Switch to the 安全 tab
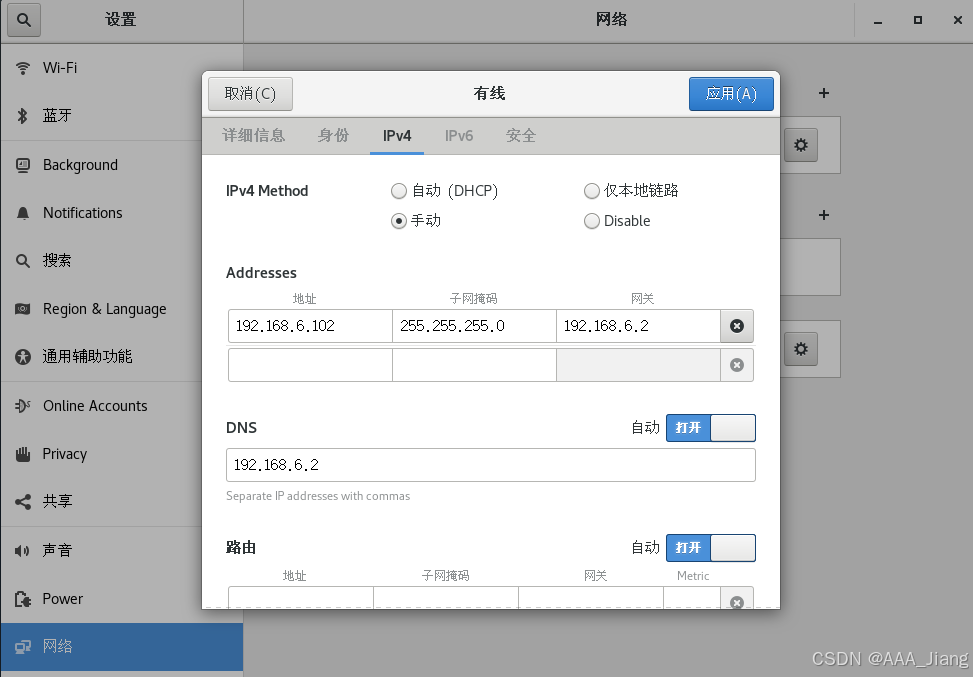The image size is (973, 677). pyautogui.click(x=521, y=136)
